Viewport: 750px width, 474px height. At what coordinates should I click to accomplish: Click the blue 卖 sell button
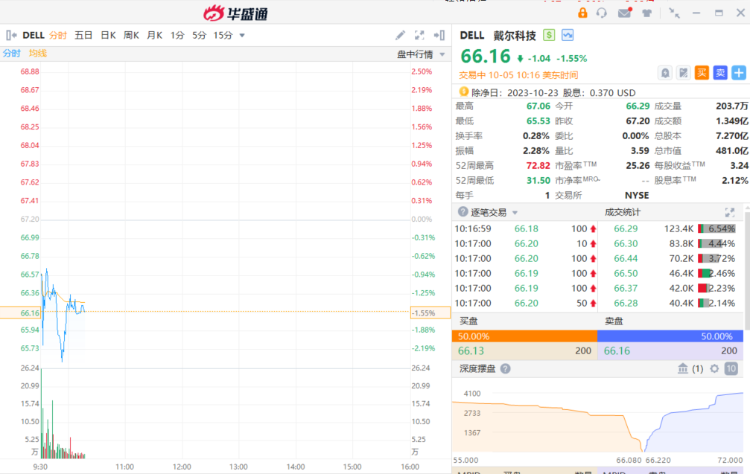[x=720, y=73]
